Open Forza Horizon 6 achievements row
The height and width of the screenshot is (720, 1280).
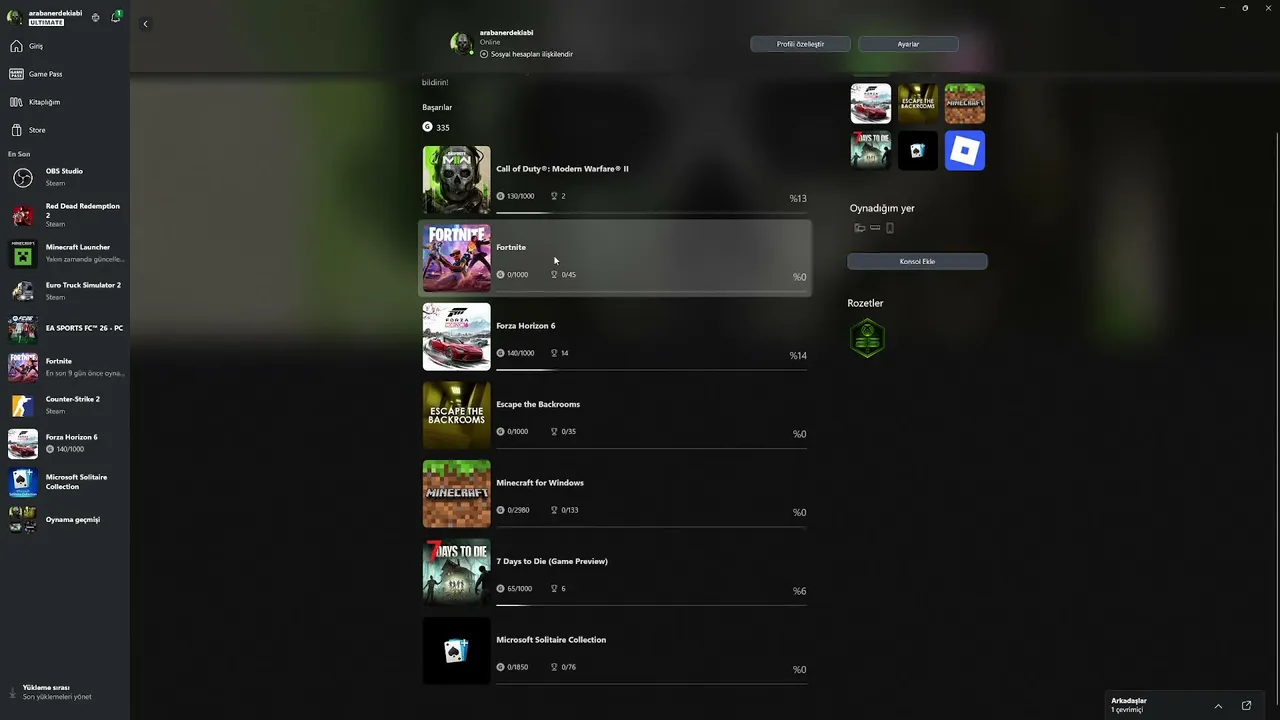(x=615, y=337)
